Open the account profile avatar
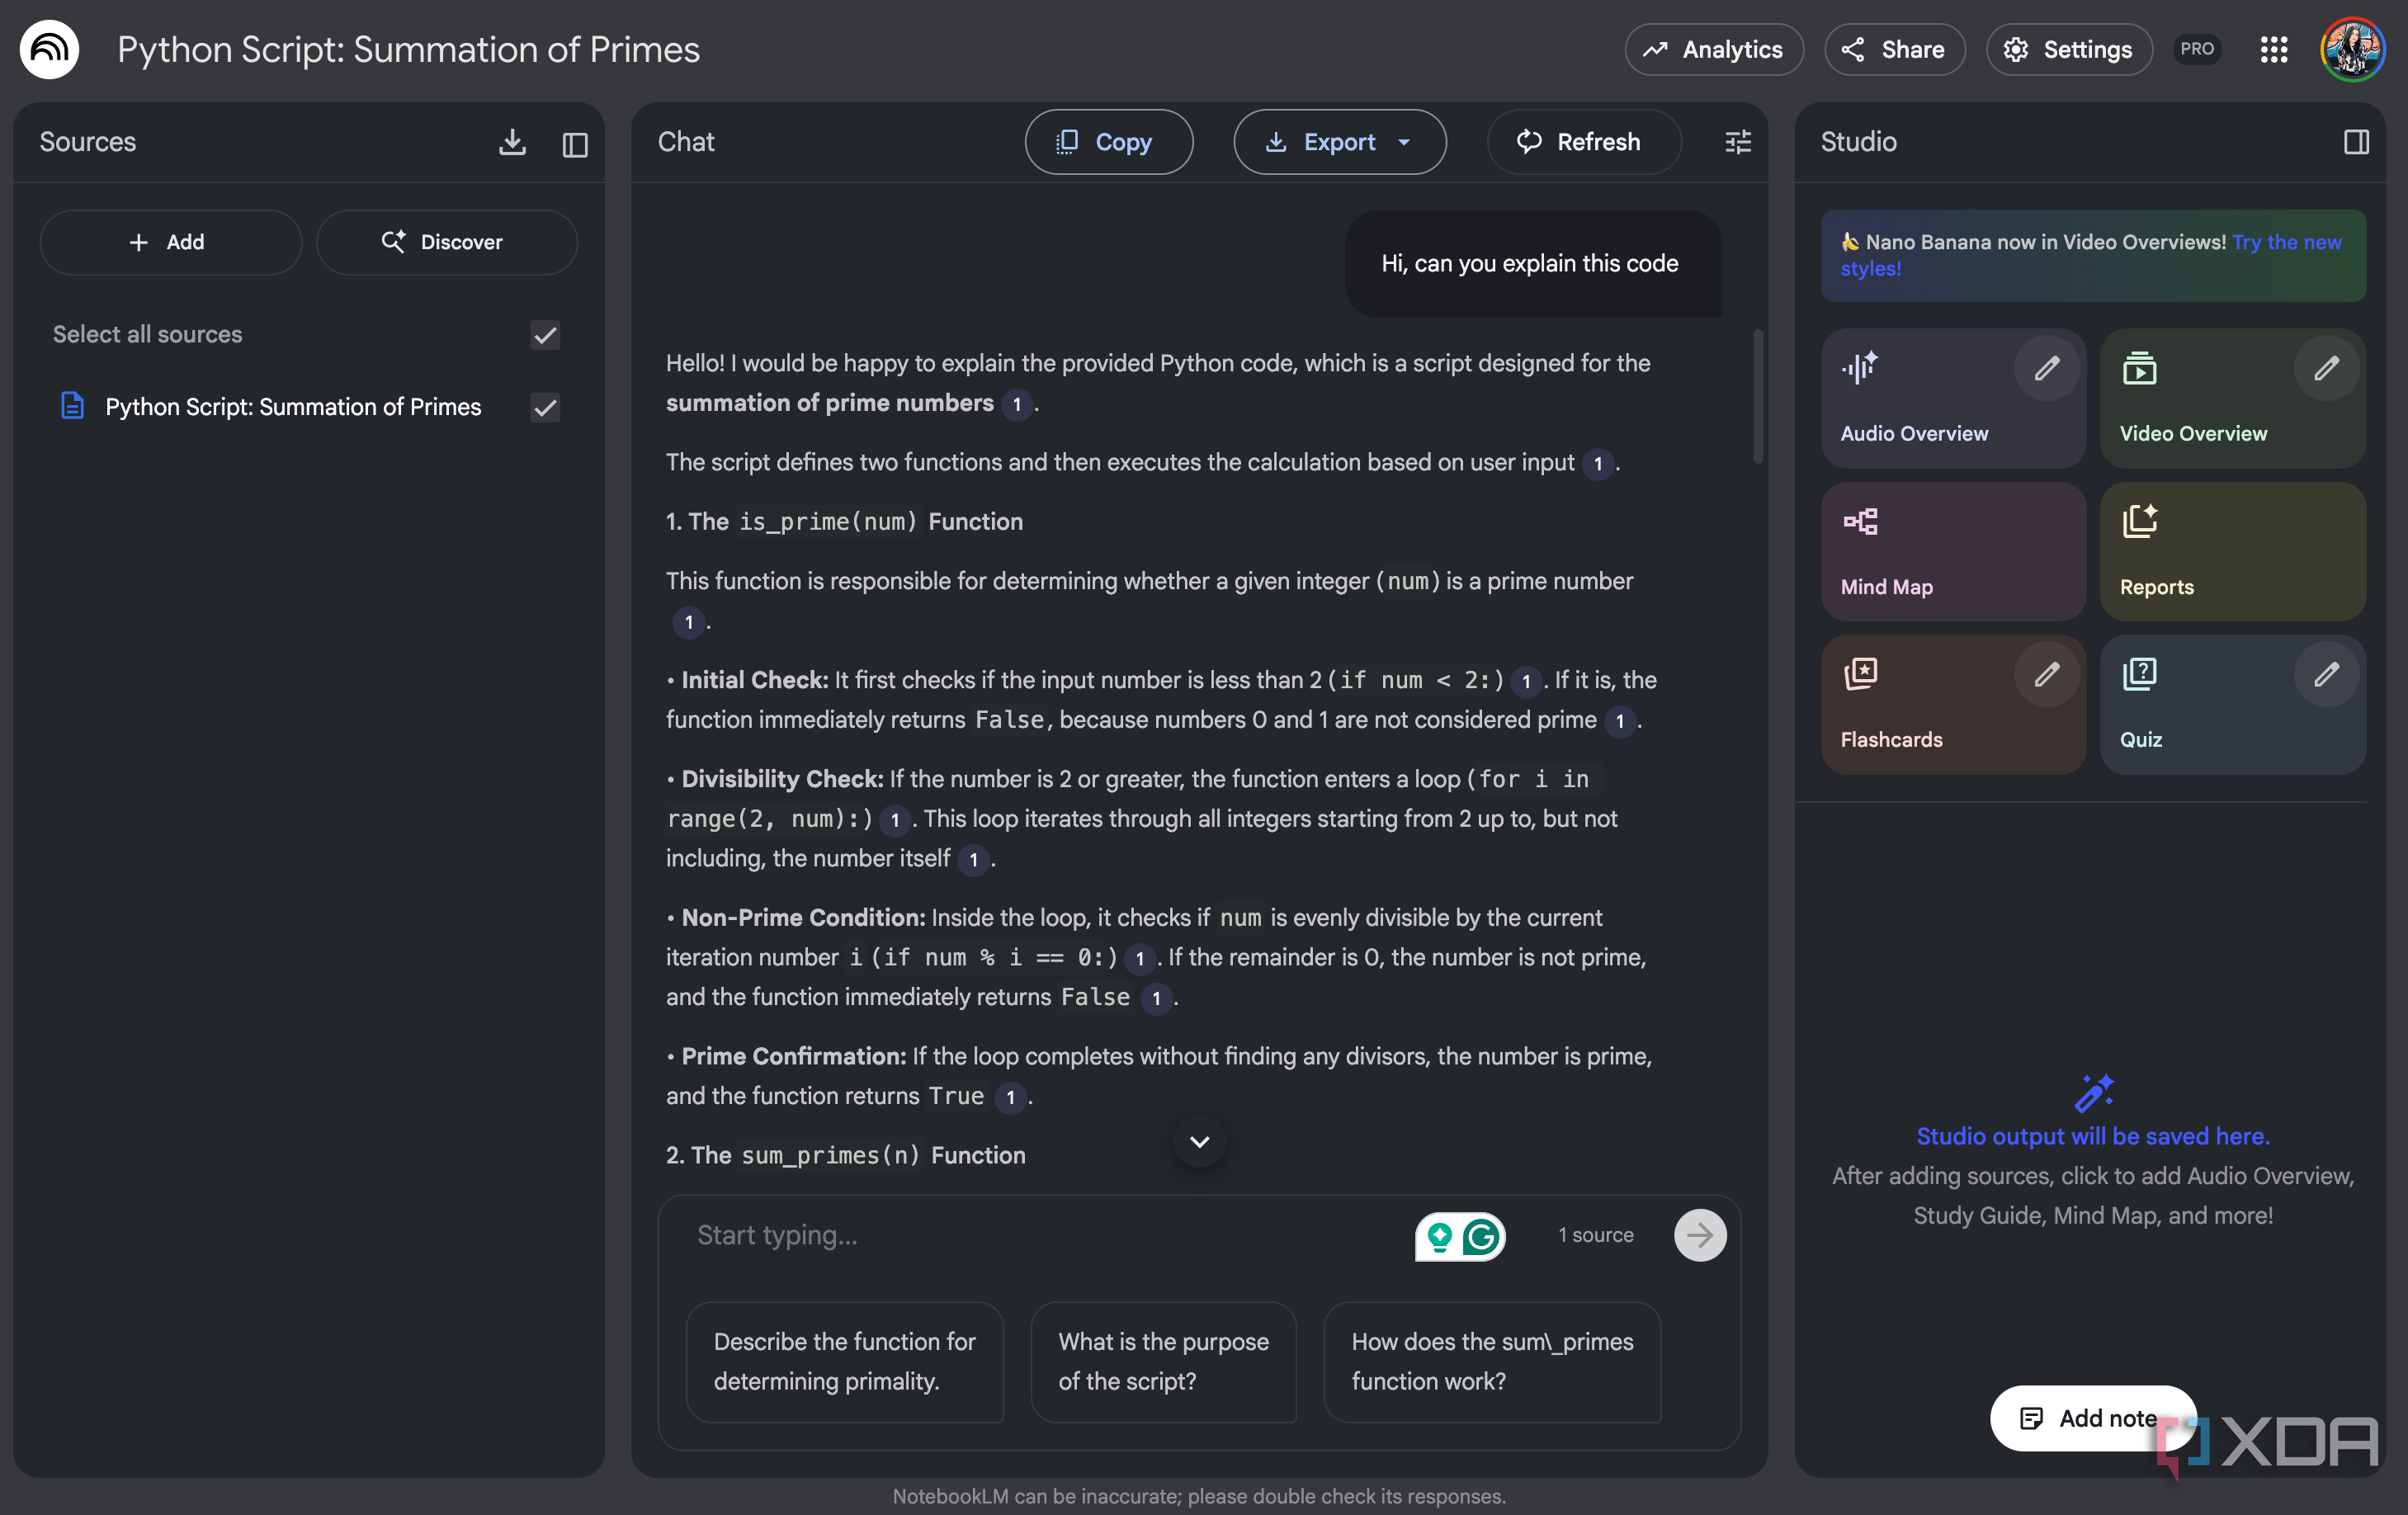 click(2352, 49)
